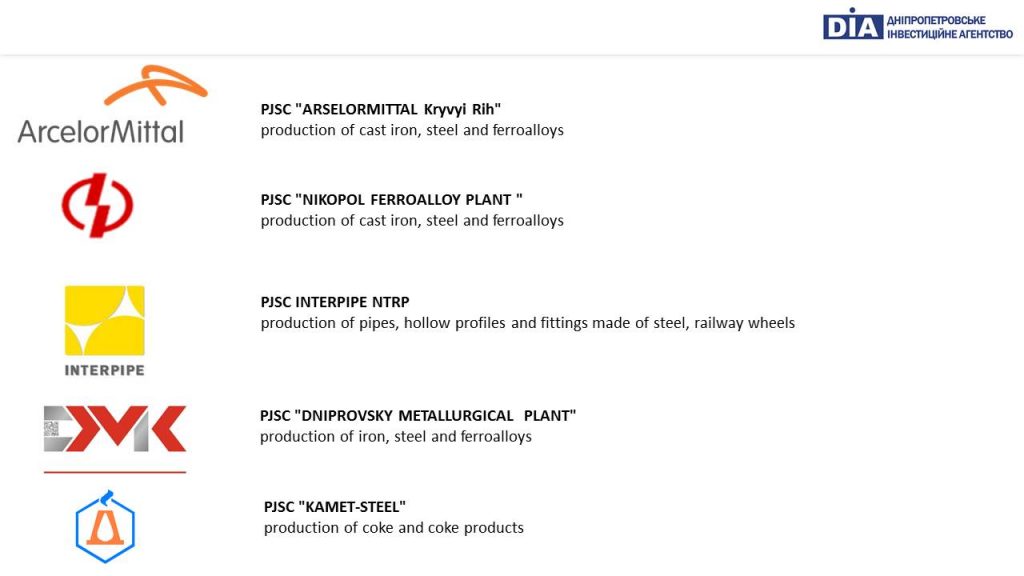
Task: Select the PJSC "KAMET-STEEL" heading
Action: click(x=335, y=506)
